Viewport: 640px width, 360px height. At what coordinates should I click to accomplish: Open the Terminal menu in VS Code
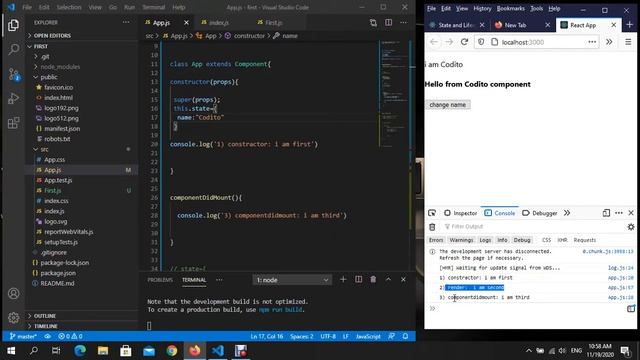(x=153, y=7)
